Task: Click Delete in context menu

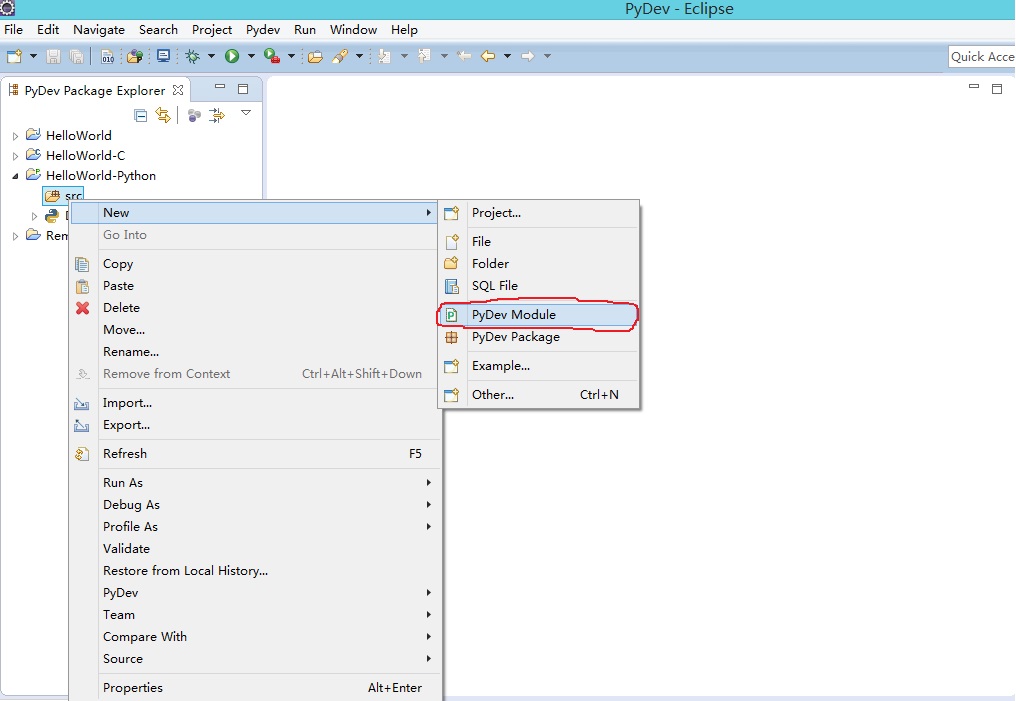Action: 255,308
